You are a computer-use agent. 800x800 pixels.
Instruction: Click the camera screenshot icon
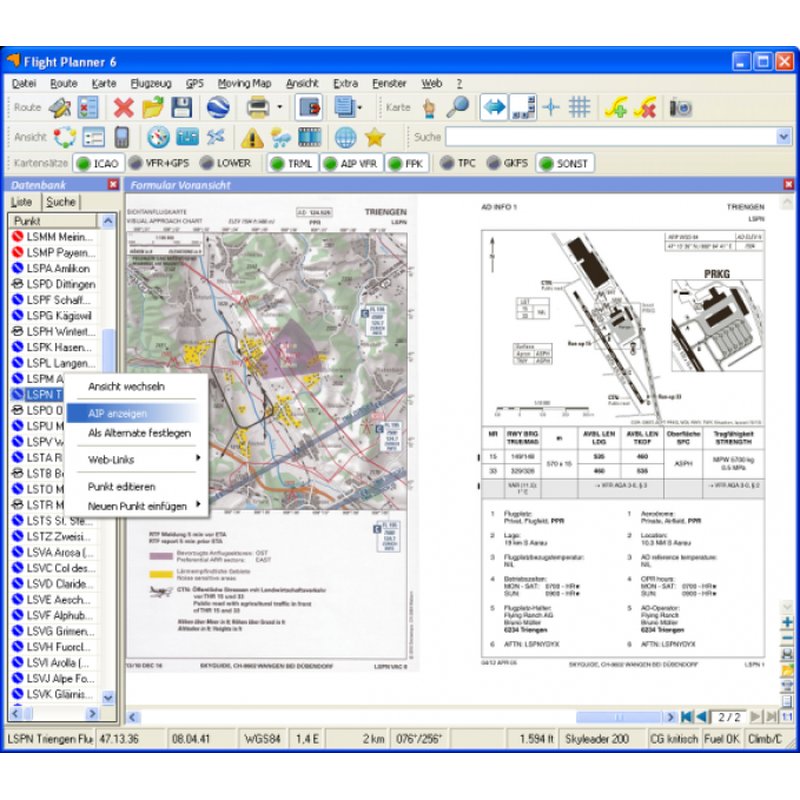coord(681,108)
